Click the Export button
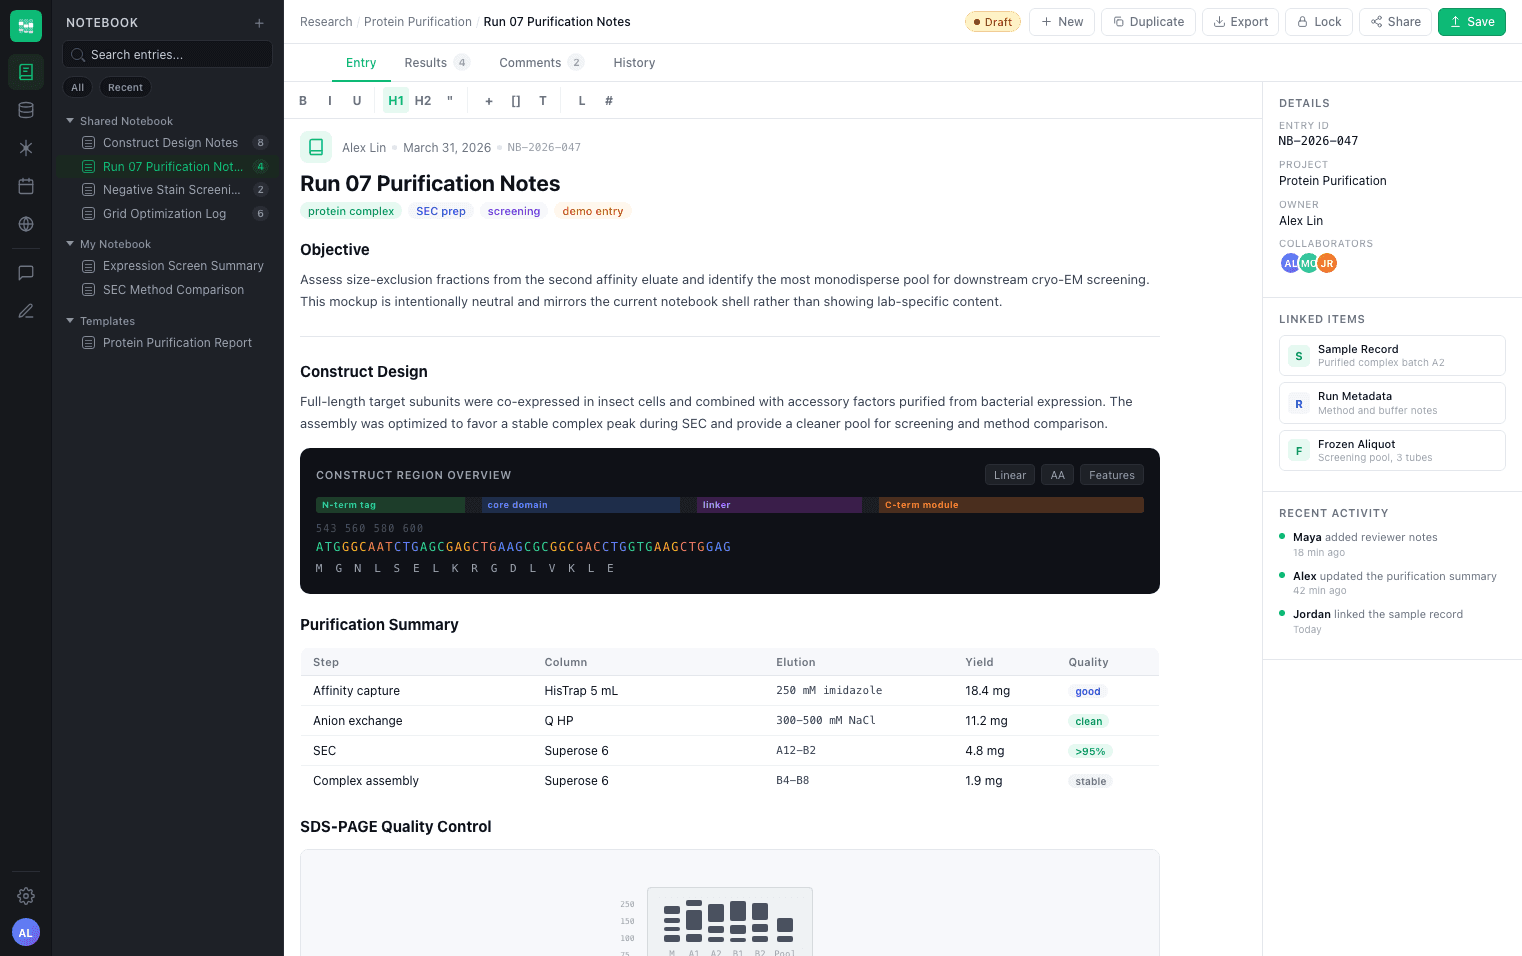 pyautogui.click(x=1240, y=22)
